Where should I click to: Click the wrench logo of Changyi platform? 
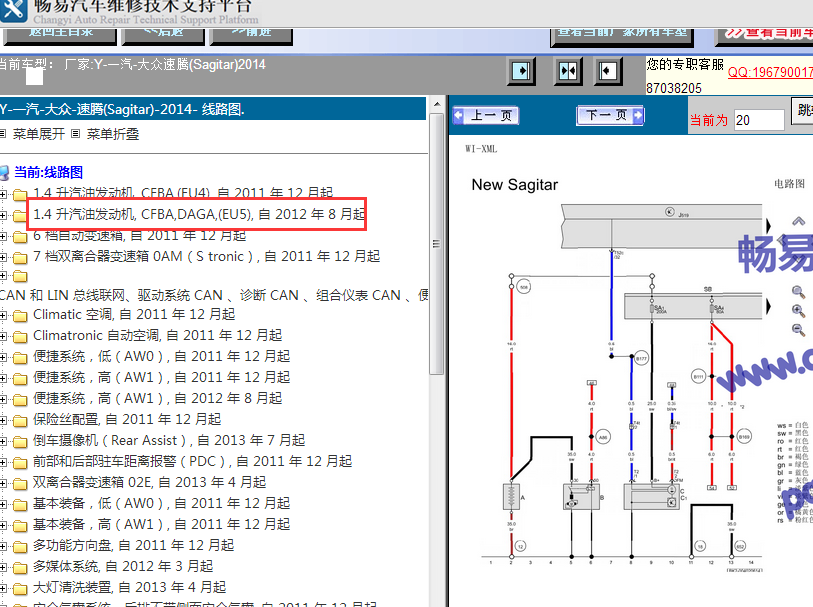point(13,9)
